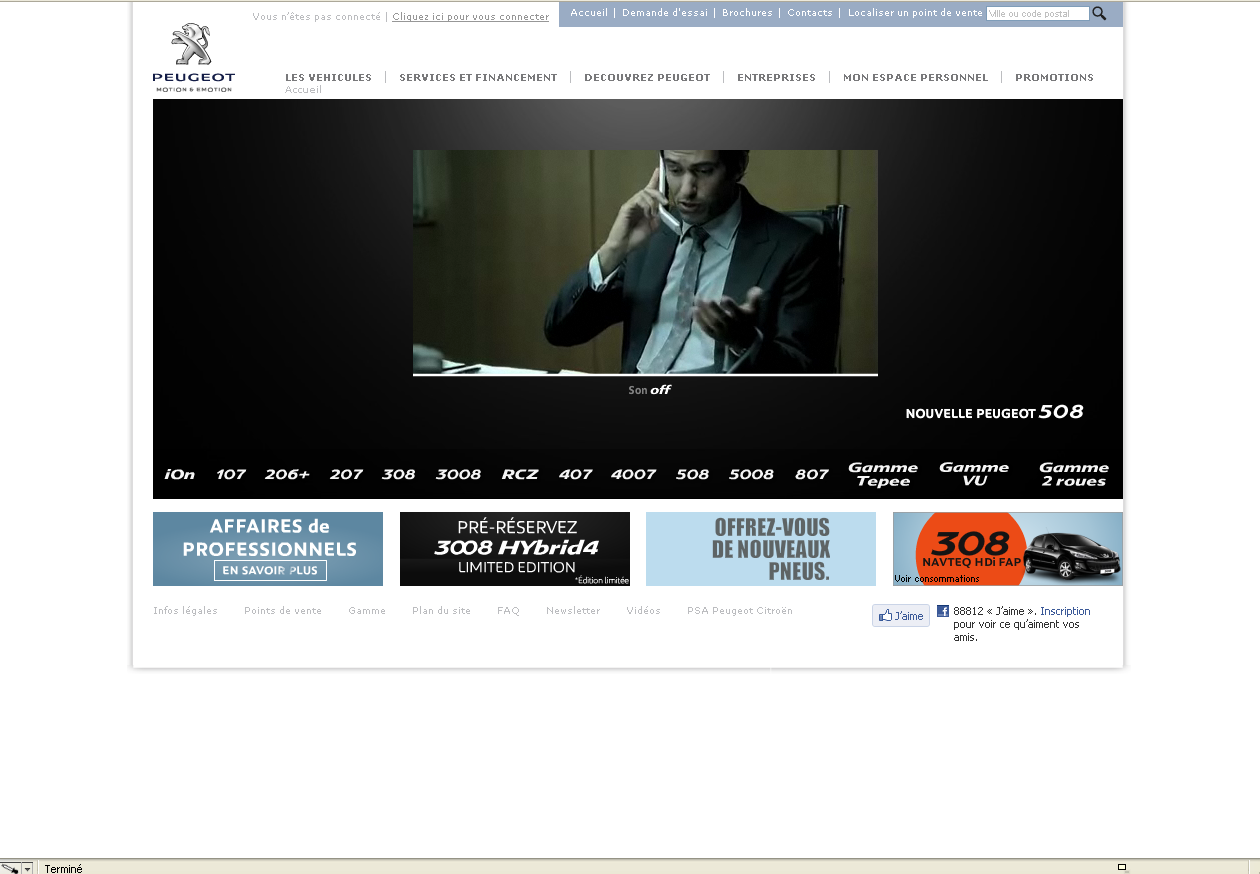The image size is (1260, 874).
Task: Open Vidéos footer link
Action: pos(643,611)
